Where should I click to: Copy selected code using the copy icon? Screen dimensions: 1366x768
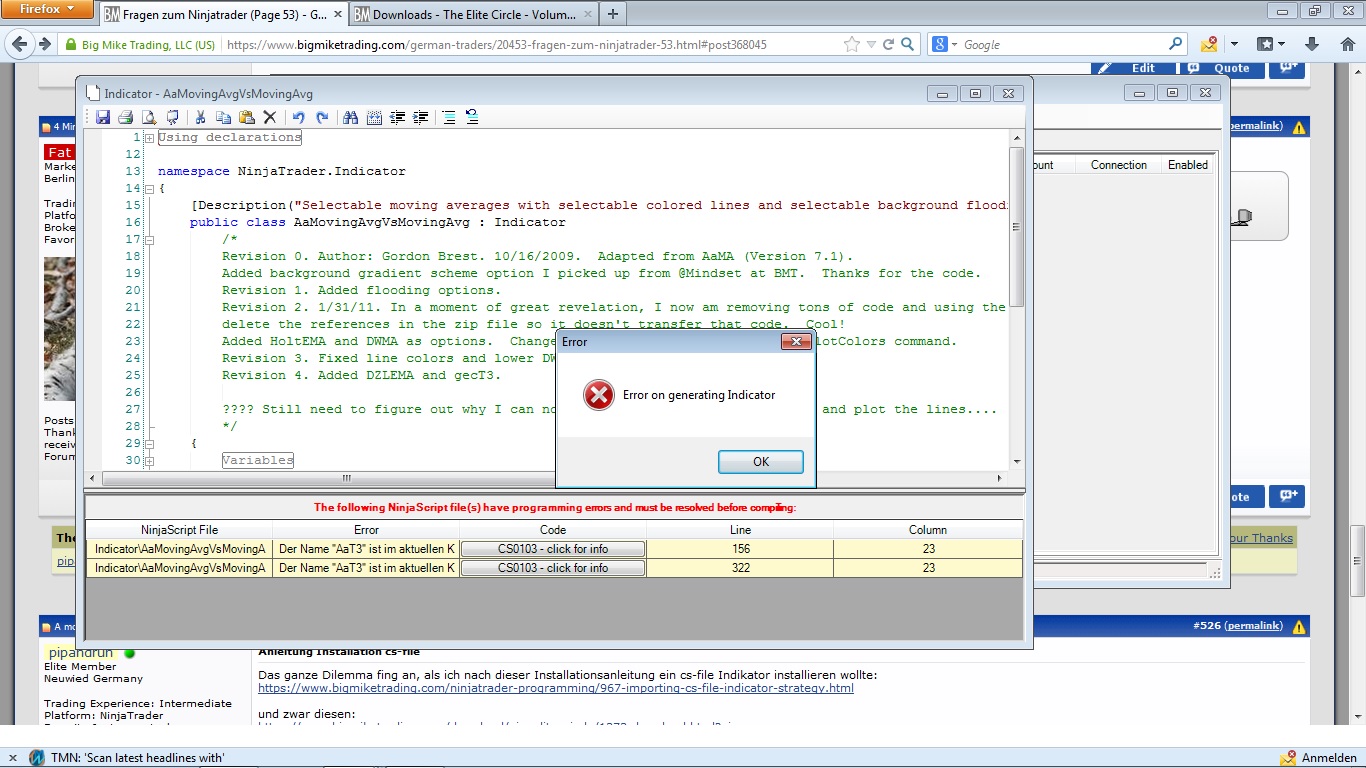click(223, 117)
